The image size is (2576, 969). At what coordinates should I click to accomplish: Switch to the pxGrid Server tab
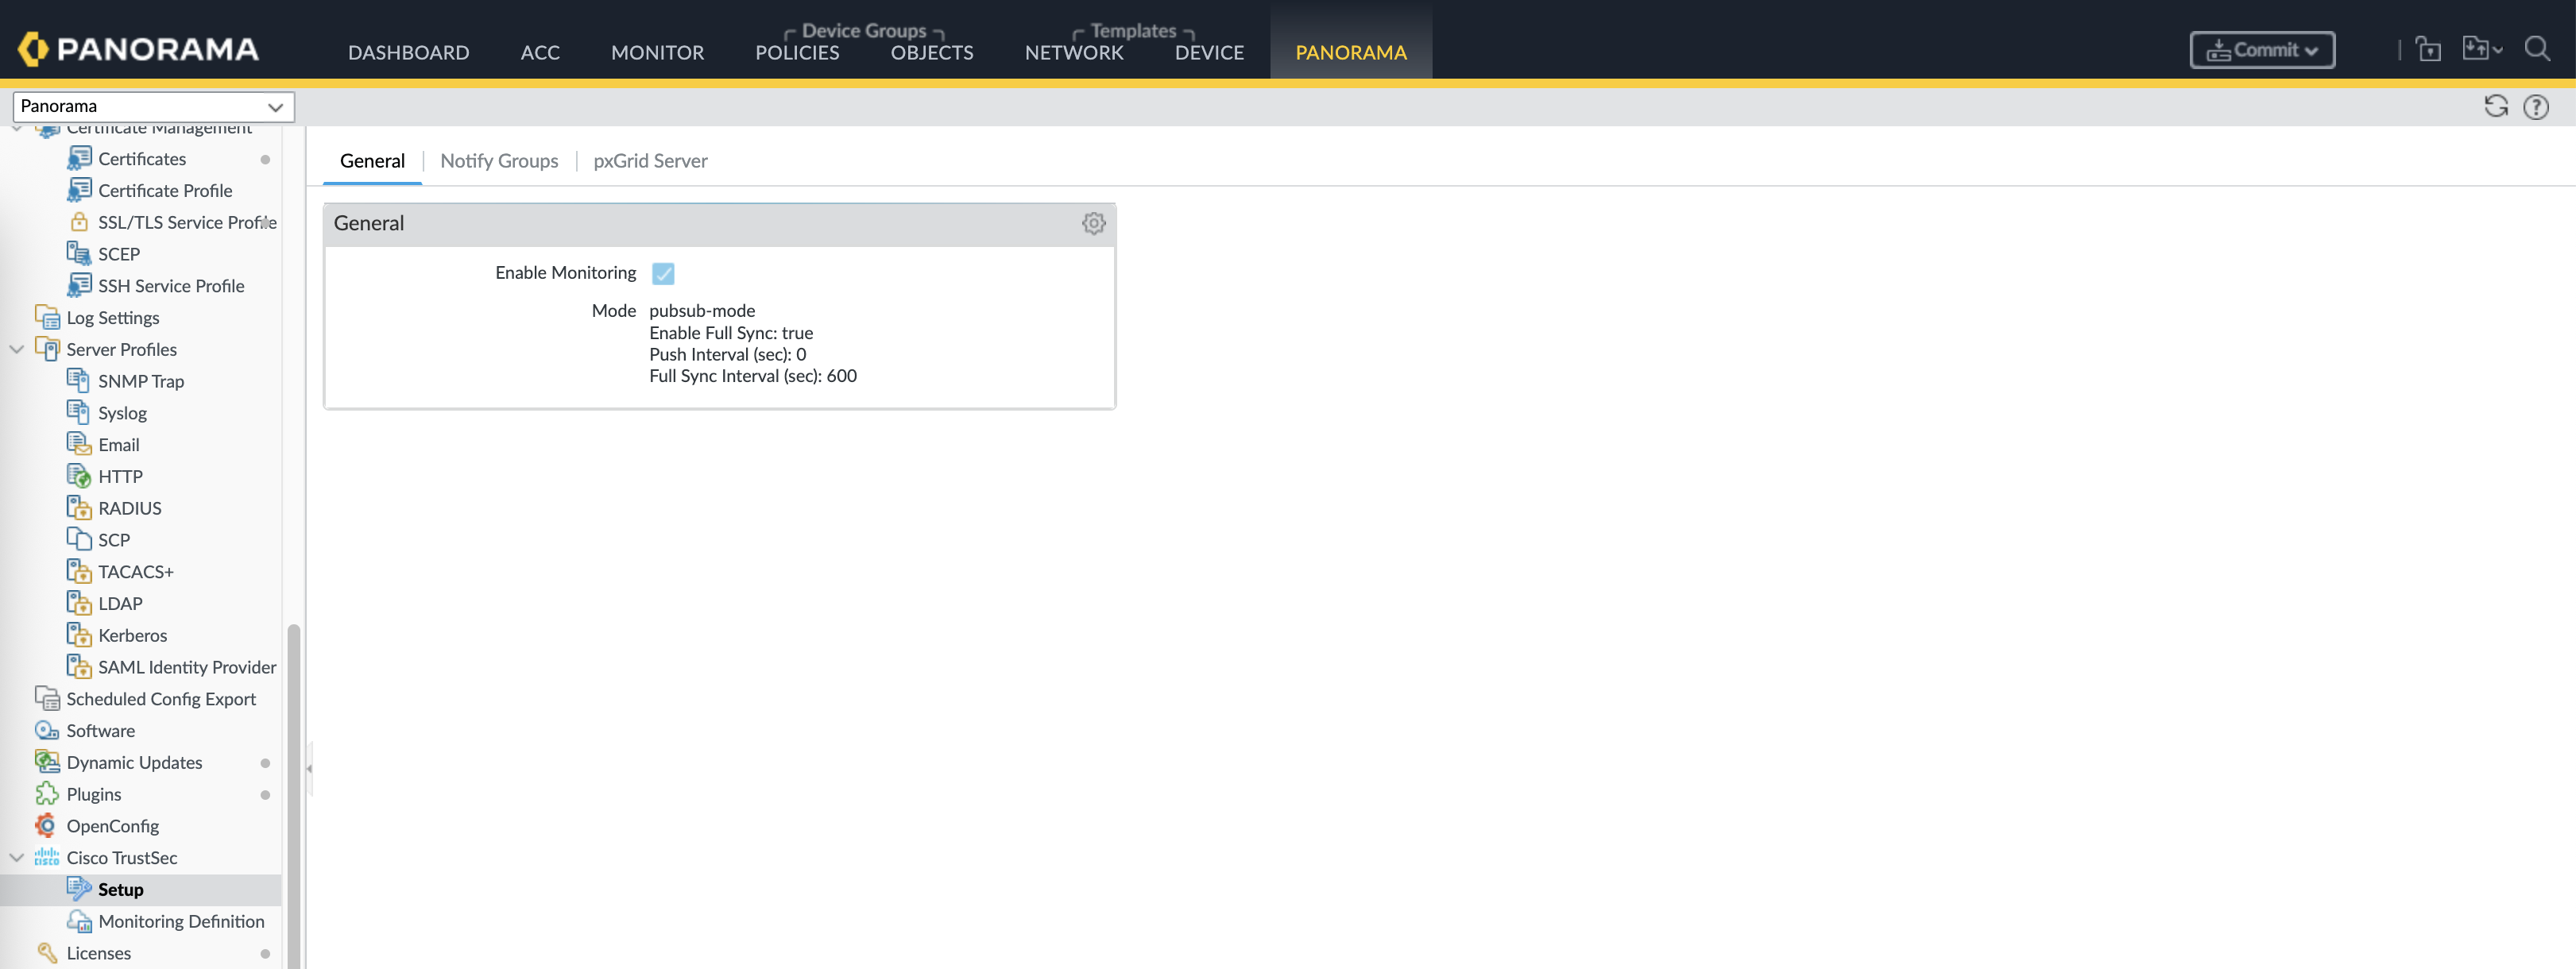pyautogui.click(x=650, y=161)
